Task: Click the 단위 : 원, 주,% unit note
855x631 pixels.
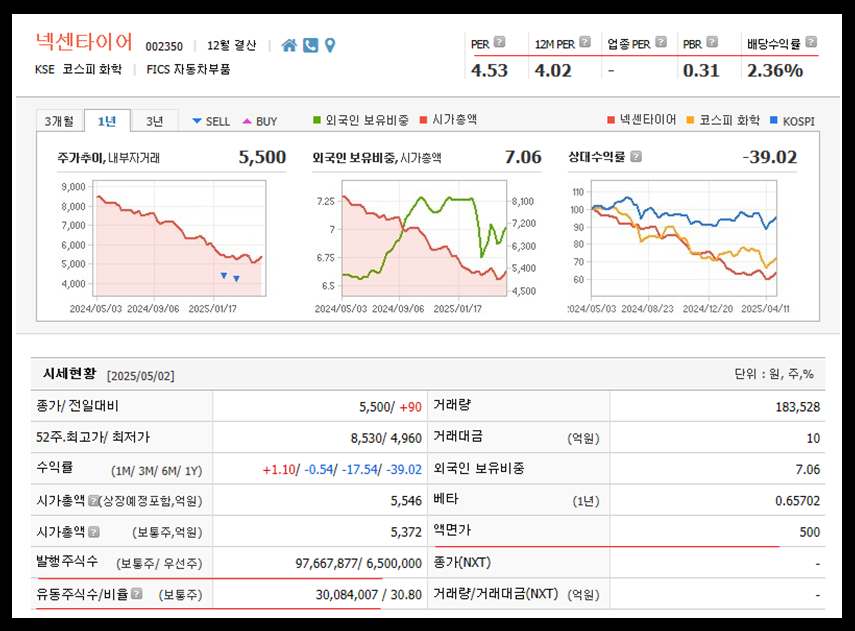Action: point(774,374)
